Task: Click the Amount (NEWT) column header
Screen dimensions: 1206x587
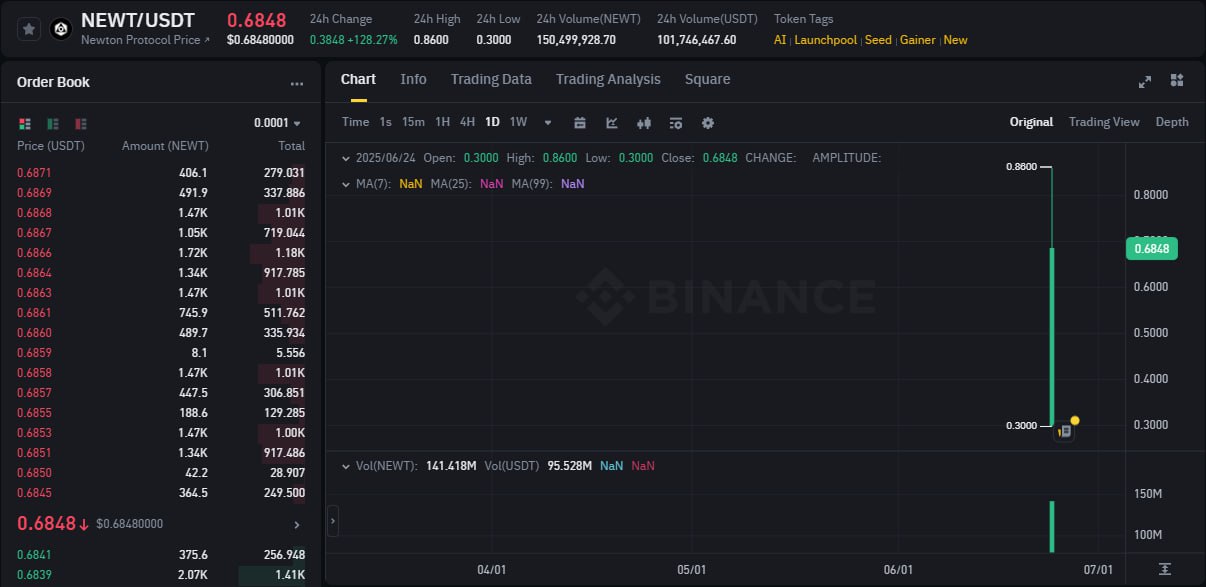Action: click(165, 146)
